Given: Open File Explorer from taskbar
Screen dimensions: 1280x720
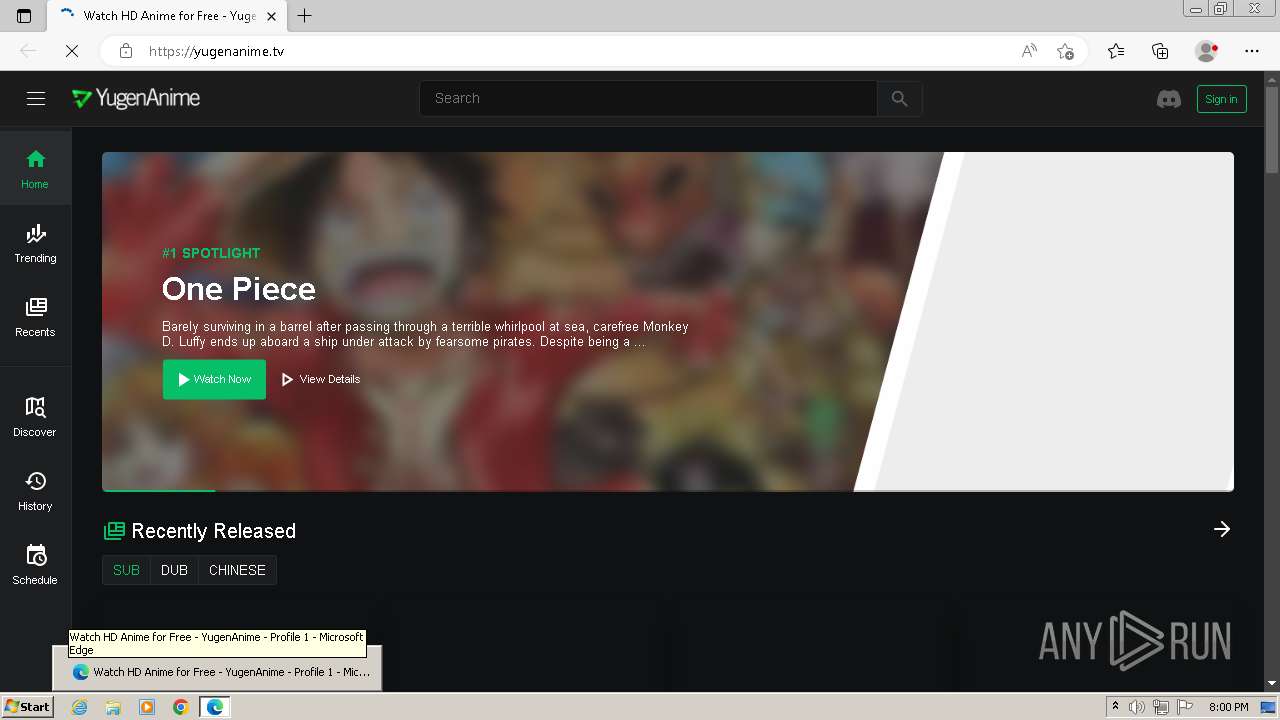Looking at the screenshot, I should (x=113, y=707).
